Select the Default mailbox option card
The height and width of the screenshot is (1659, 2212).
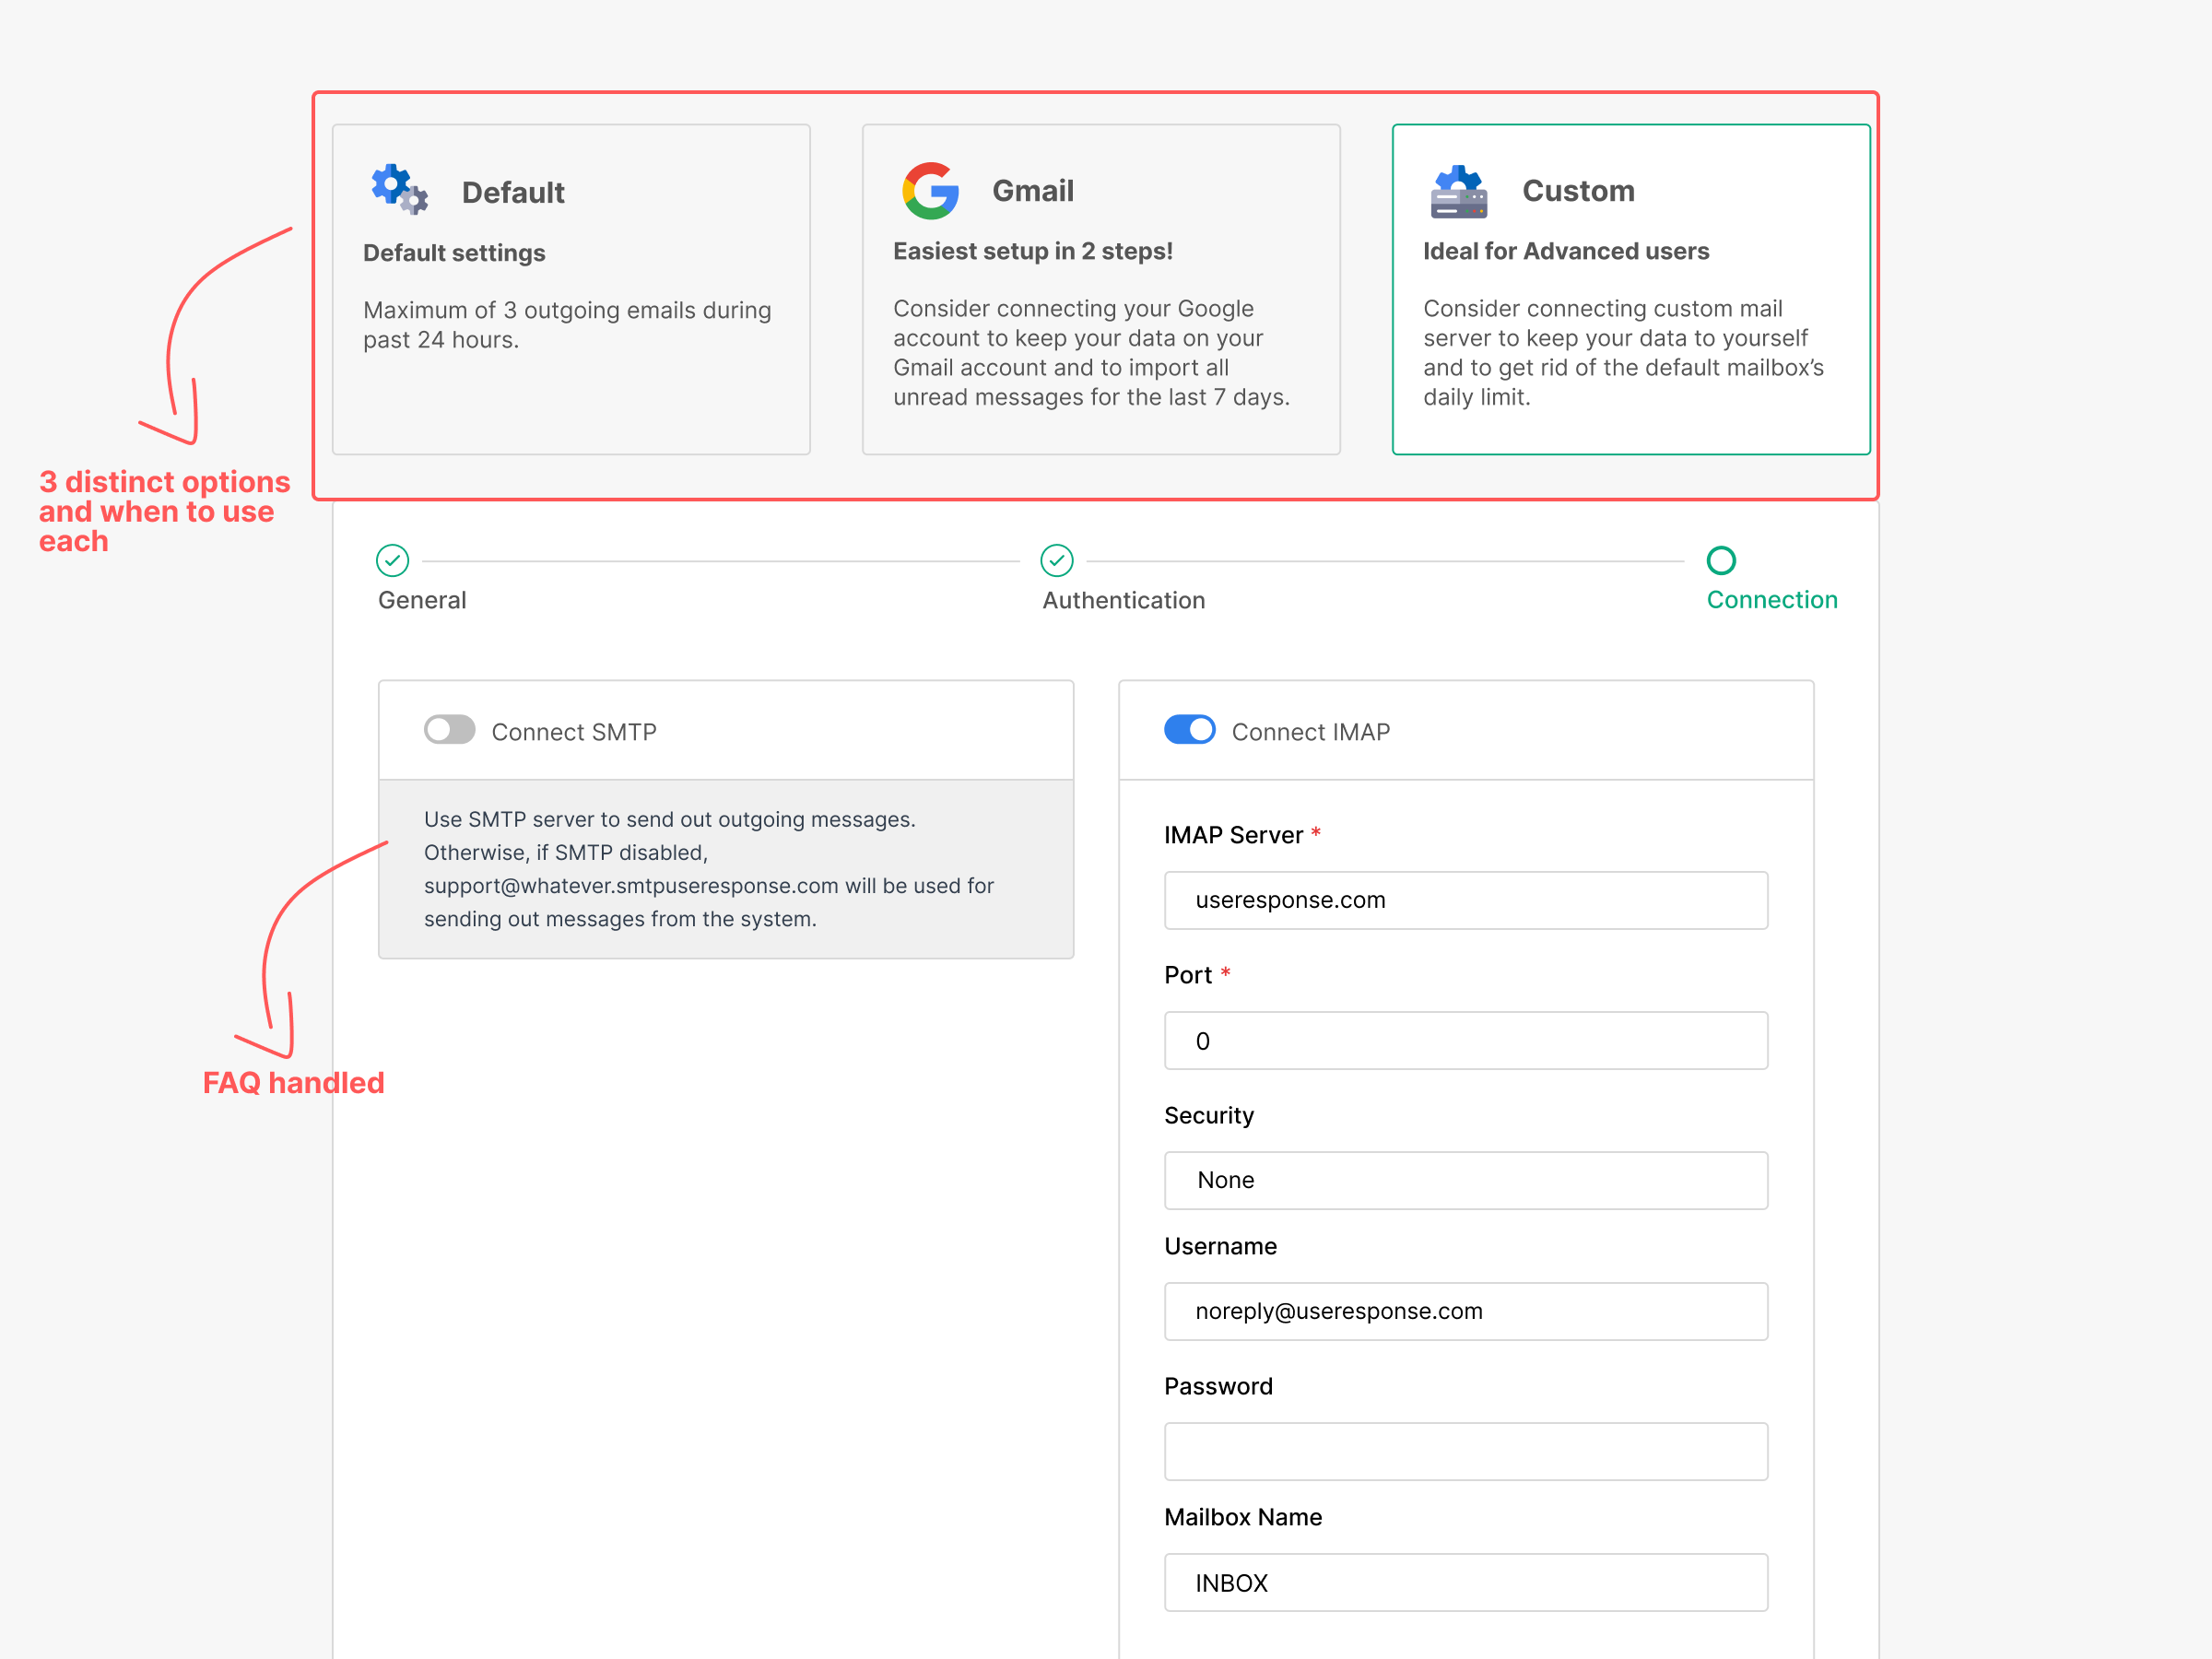[571, 289]
